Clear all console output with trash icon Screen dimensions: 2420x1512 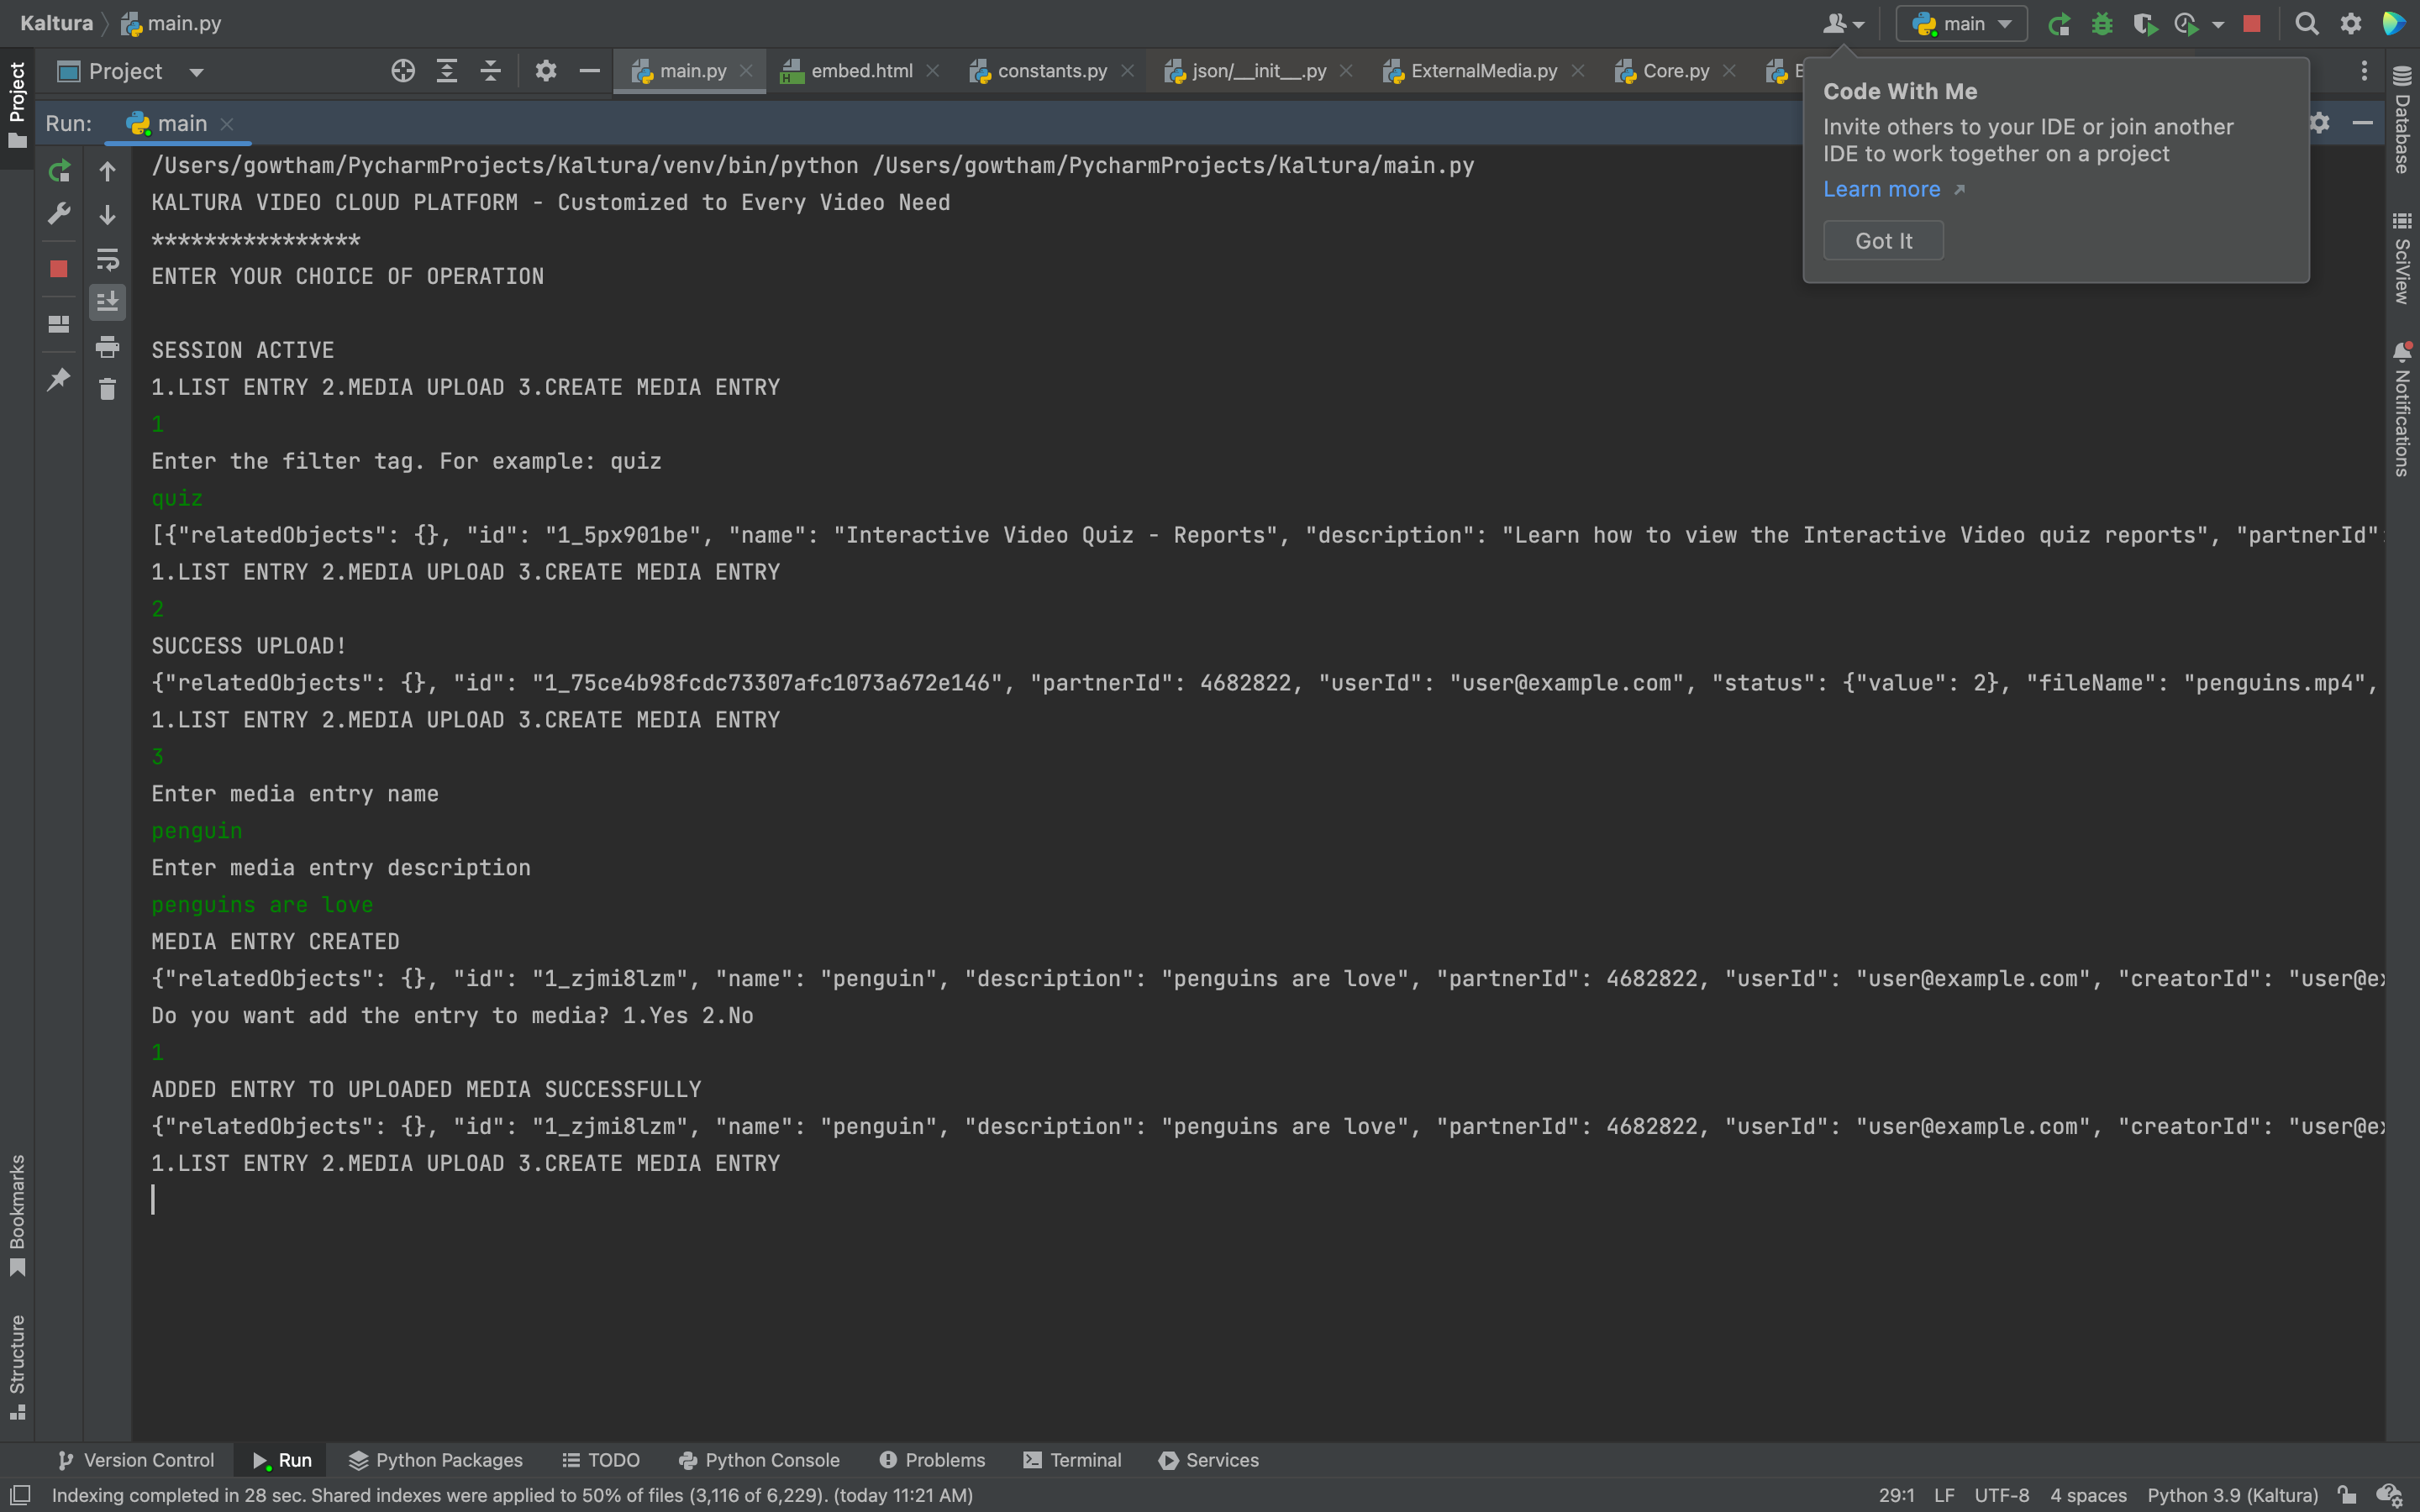click(x=107, y=389)
